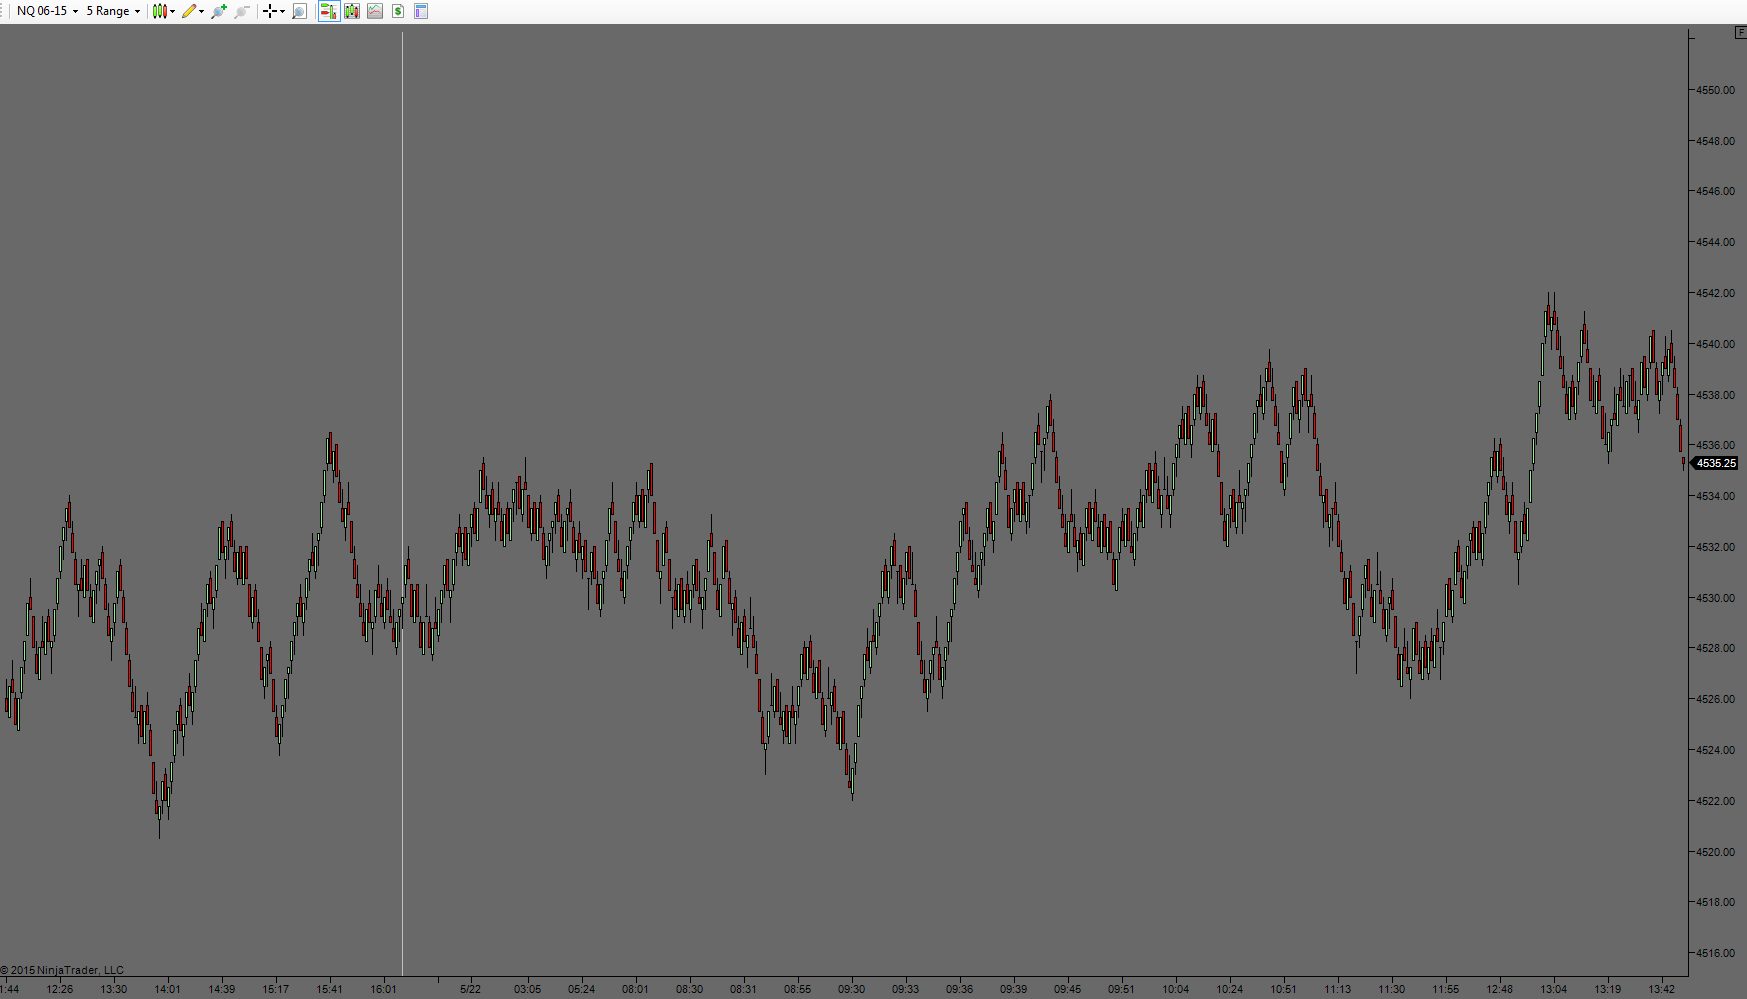The width and height of the screenshot is (1747, 999).
Task: Open the Data Box magnifier-on-page icon
Action: [x=299, y=11]
